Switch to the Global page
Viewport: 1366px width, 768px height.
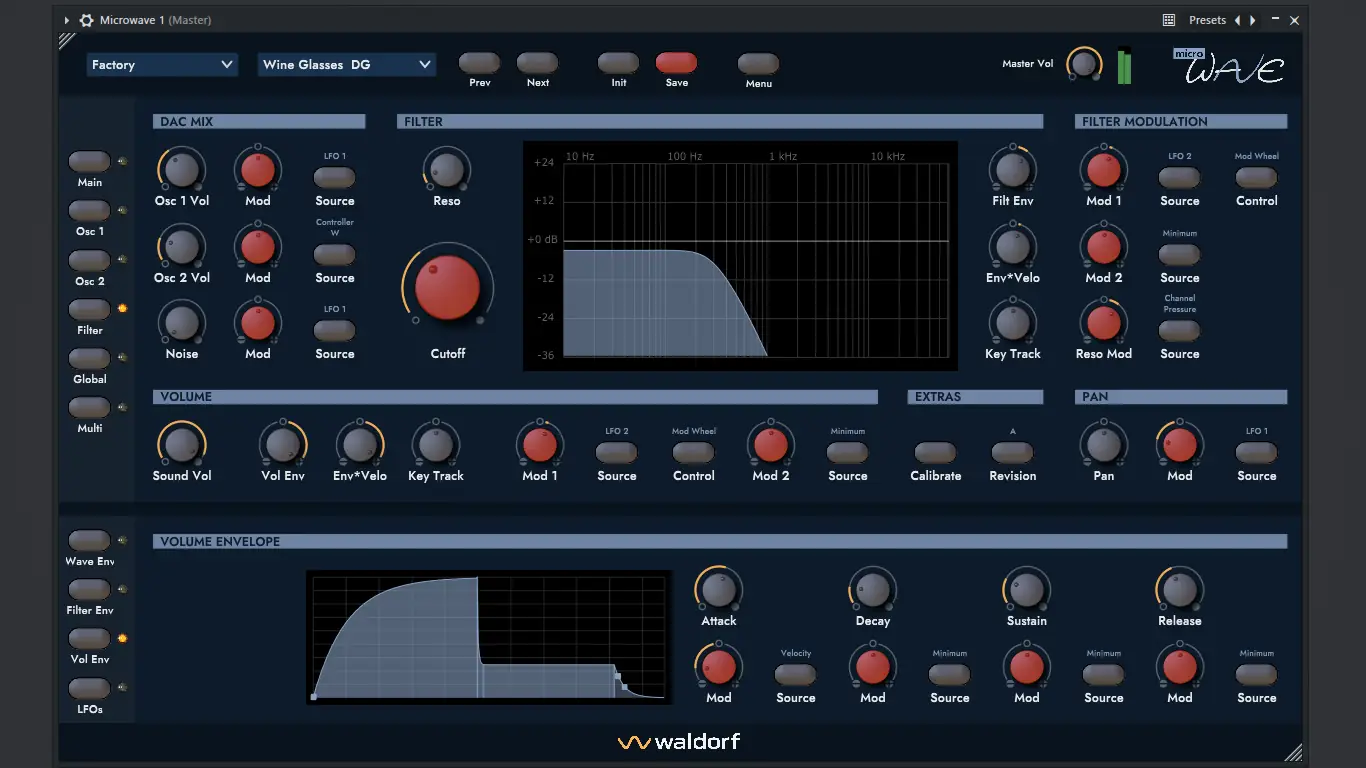pos(89,358)
